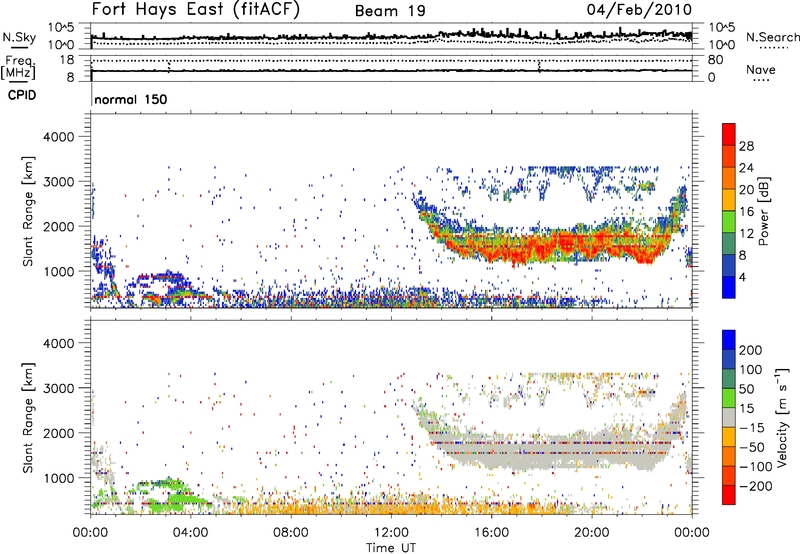
Task: Select the "Beam 19" label
Action: (x=390, y=11)
